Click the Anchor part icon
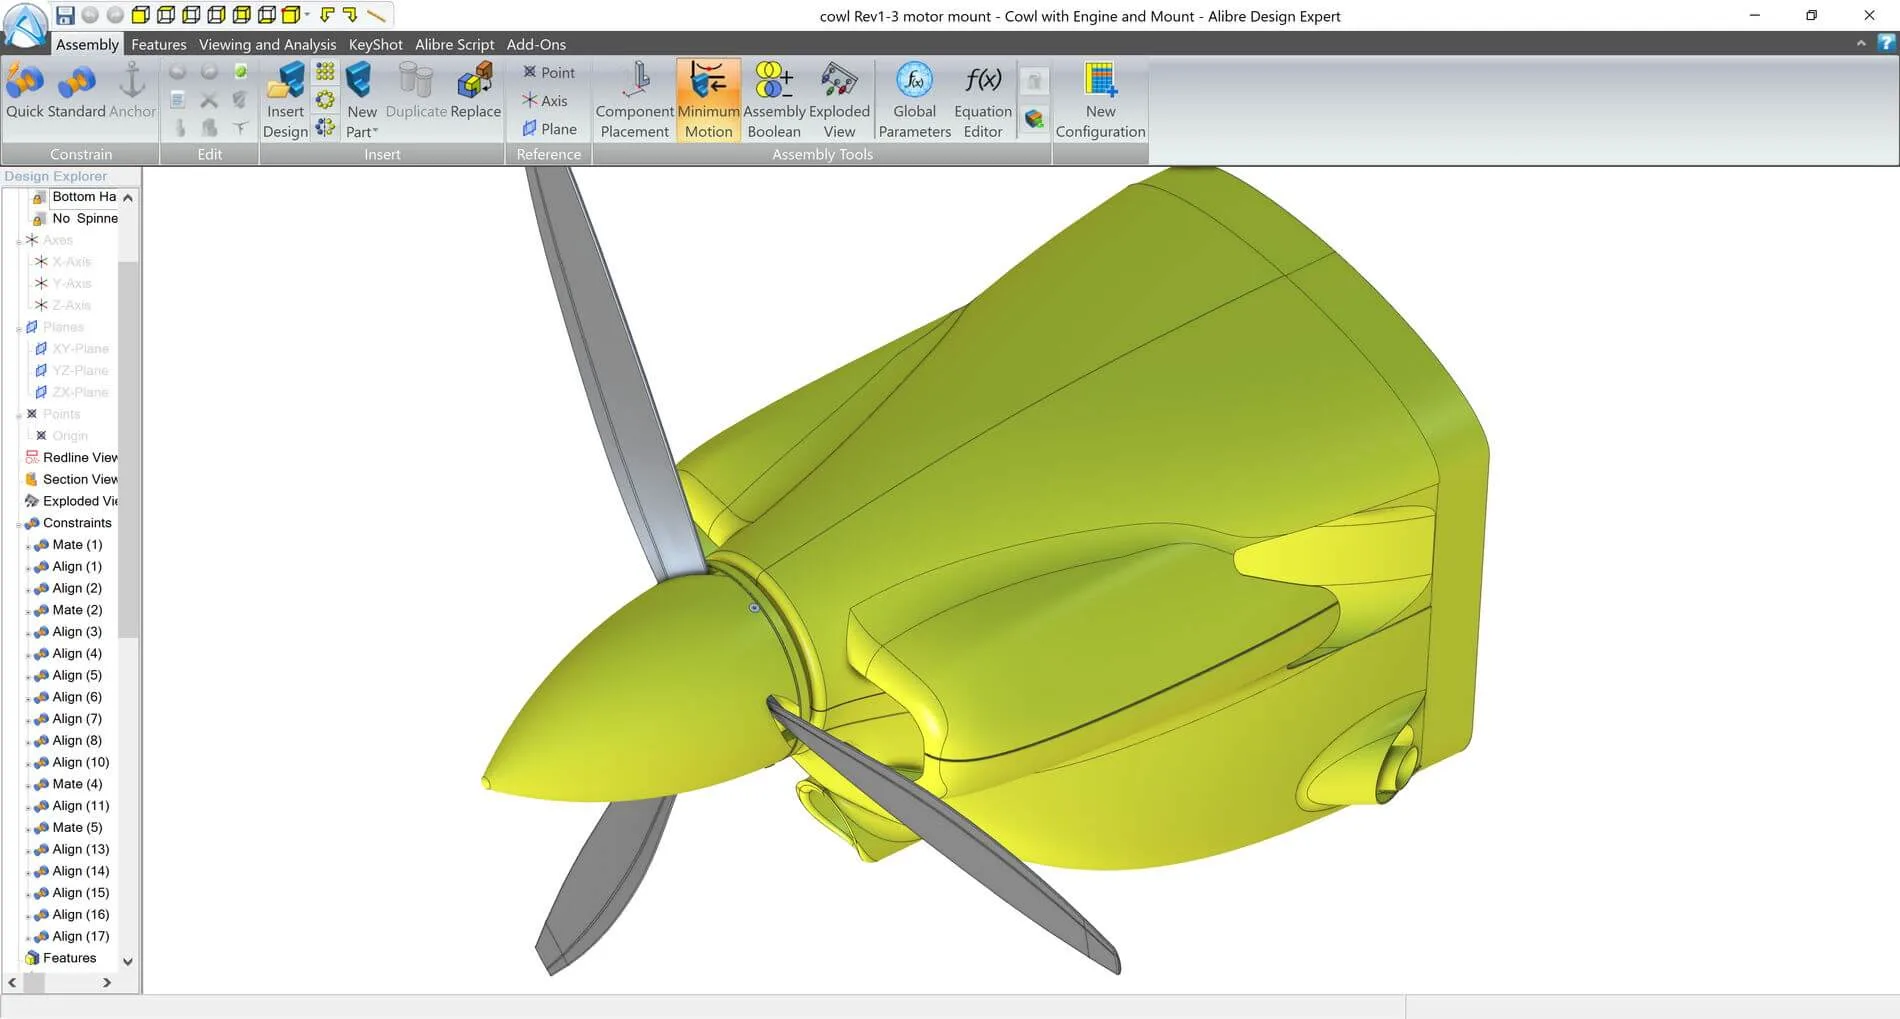The image size is (1900, 1019). pyautogui.click(x=132, y=92)
